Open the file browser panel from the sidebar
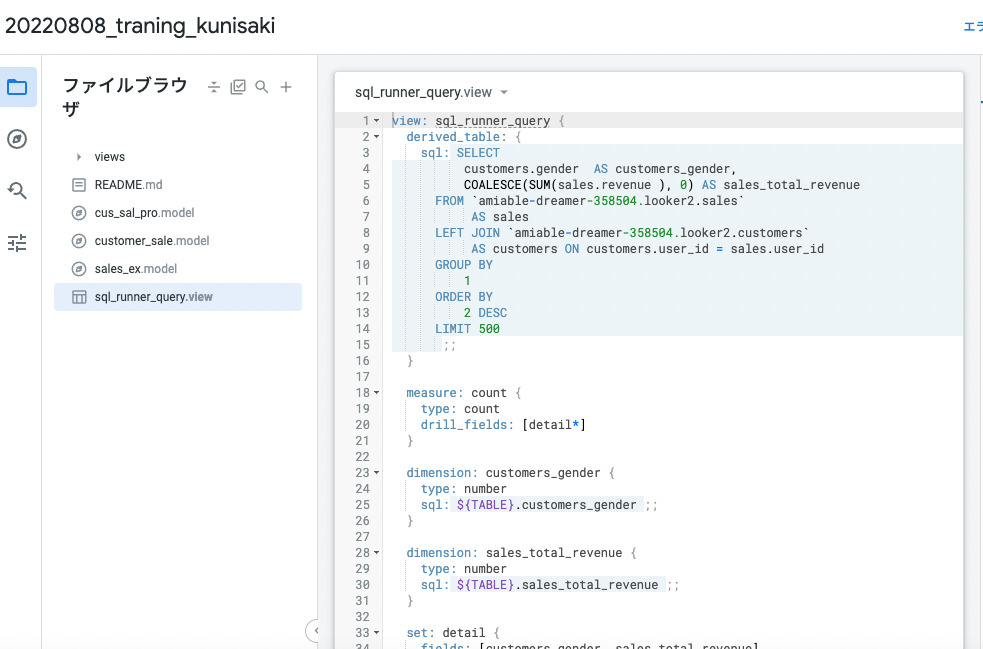Image resolution: width=983 pixels, height=649 pixels. 18,87
